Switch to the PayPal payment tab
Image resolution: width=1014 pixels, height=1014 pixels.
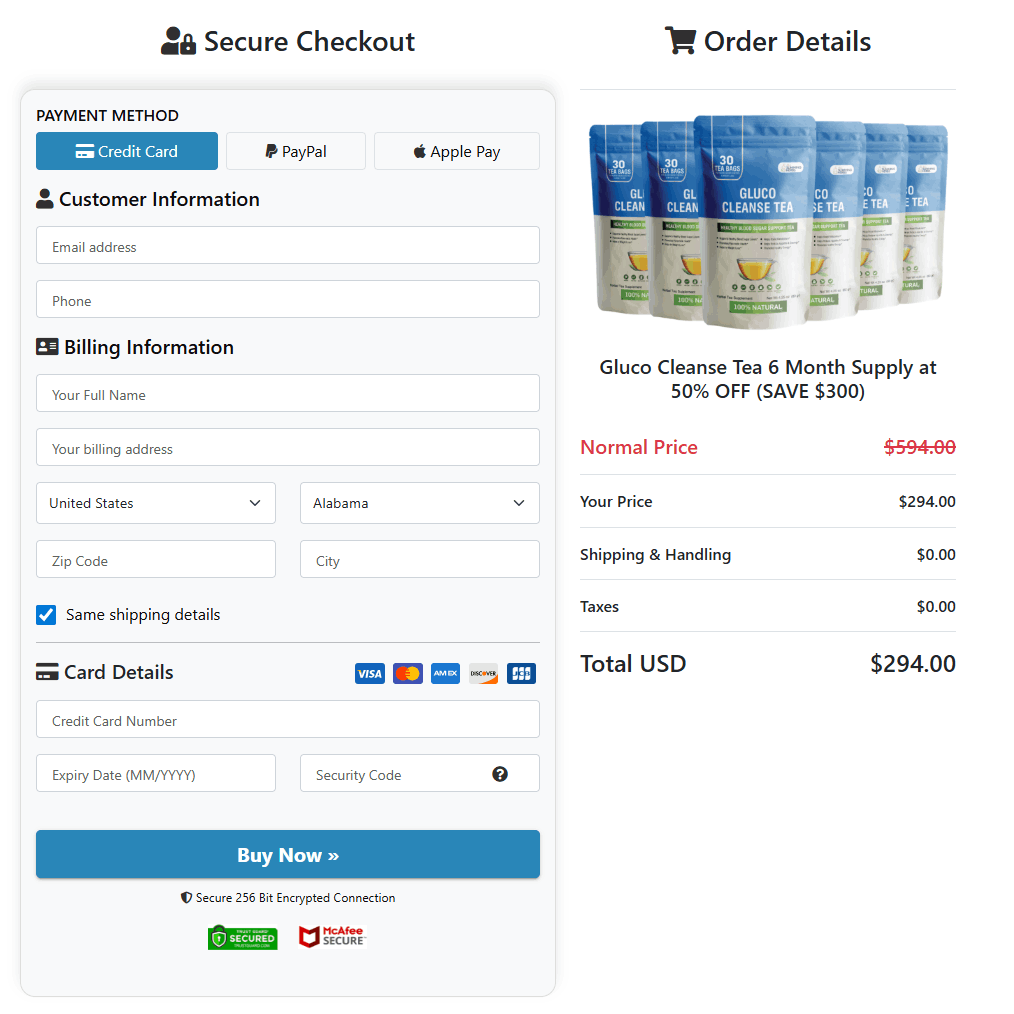(295, 151)
